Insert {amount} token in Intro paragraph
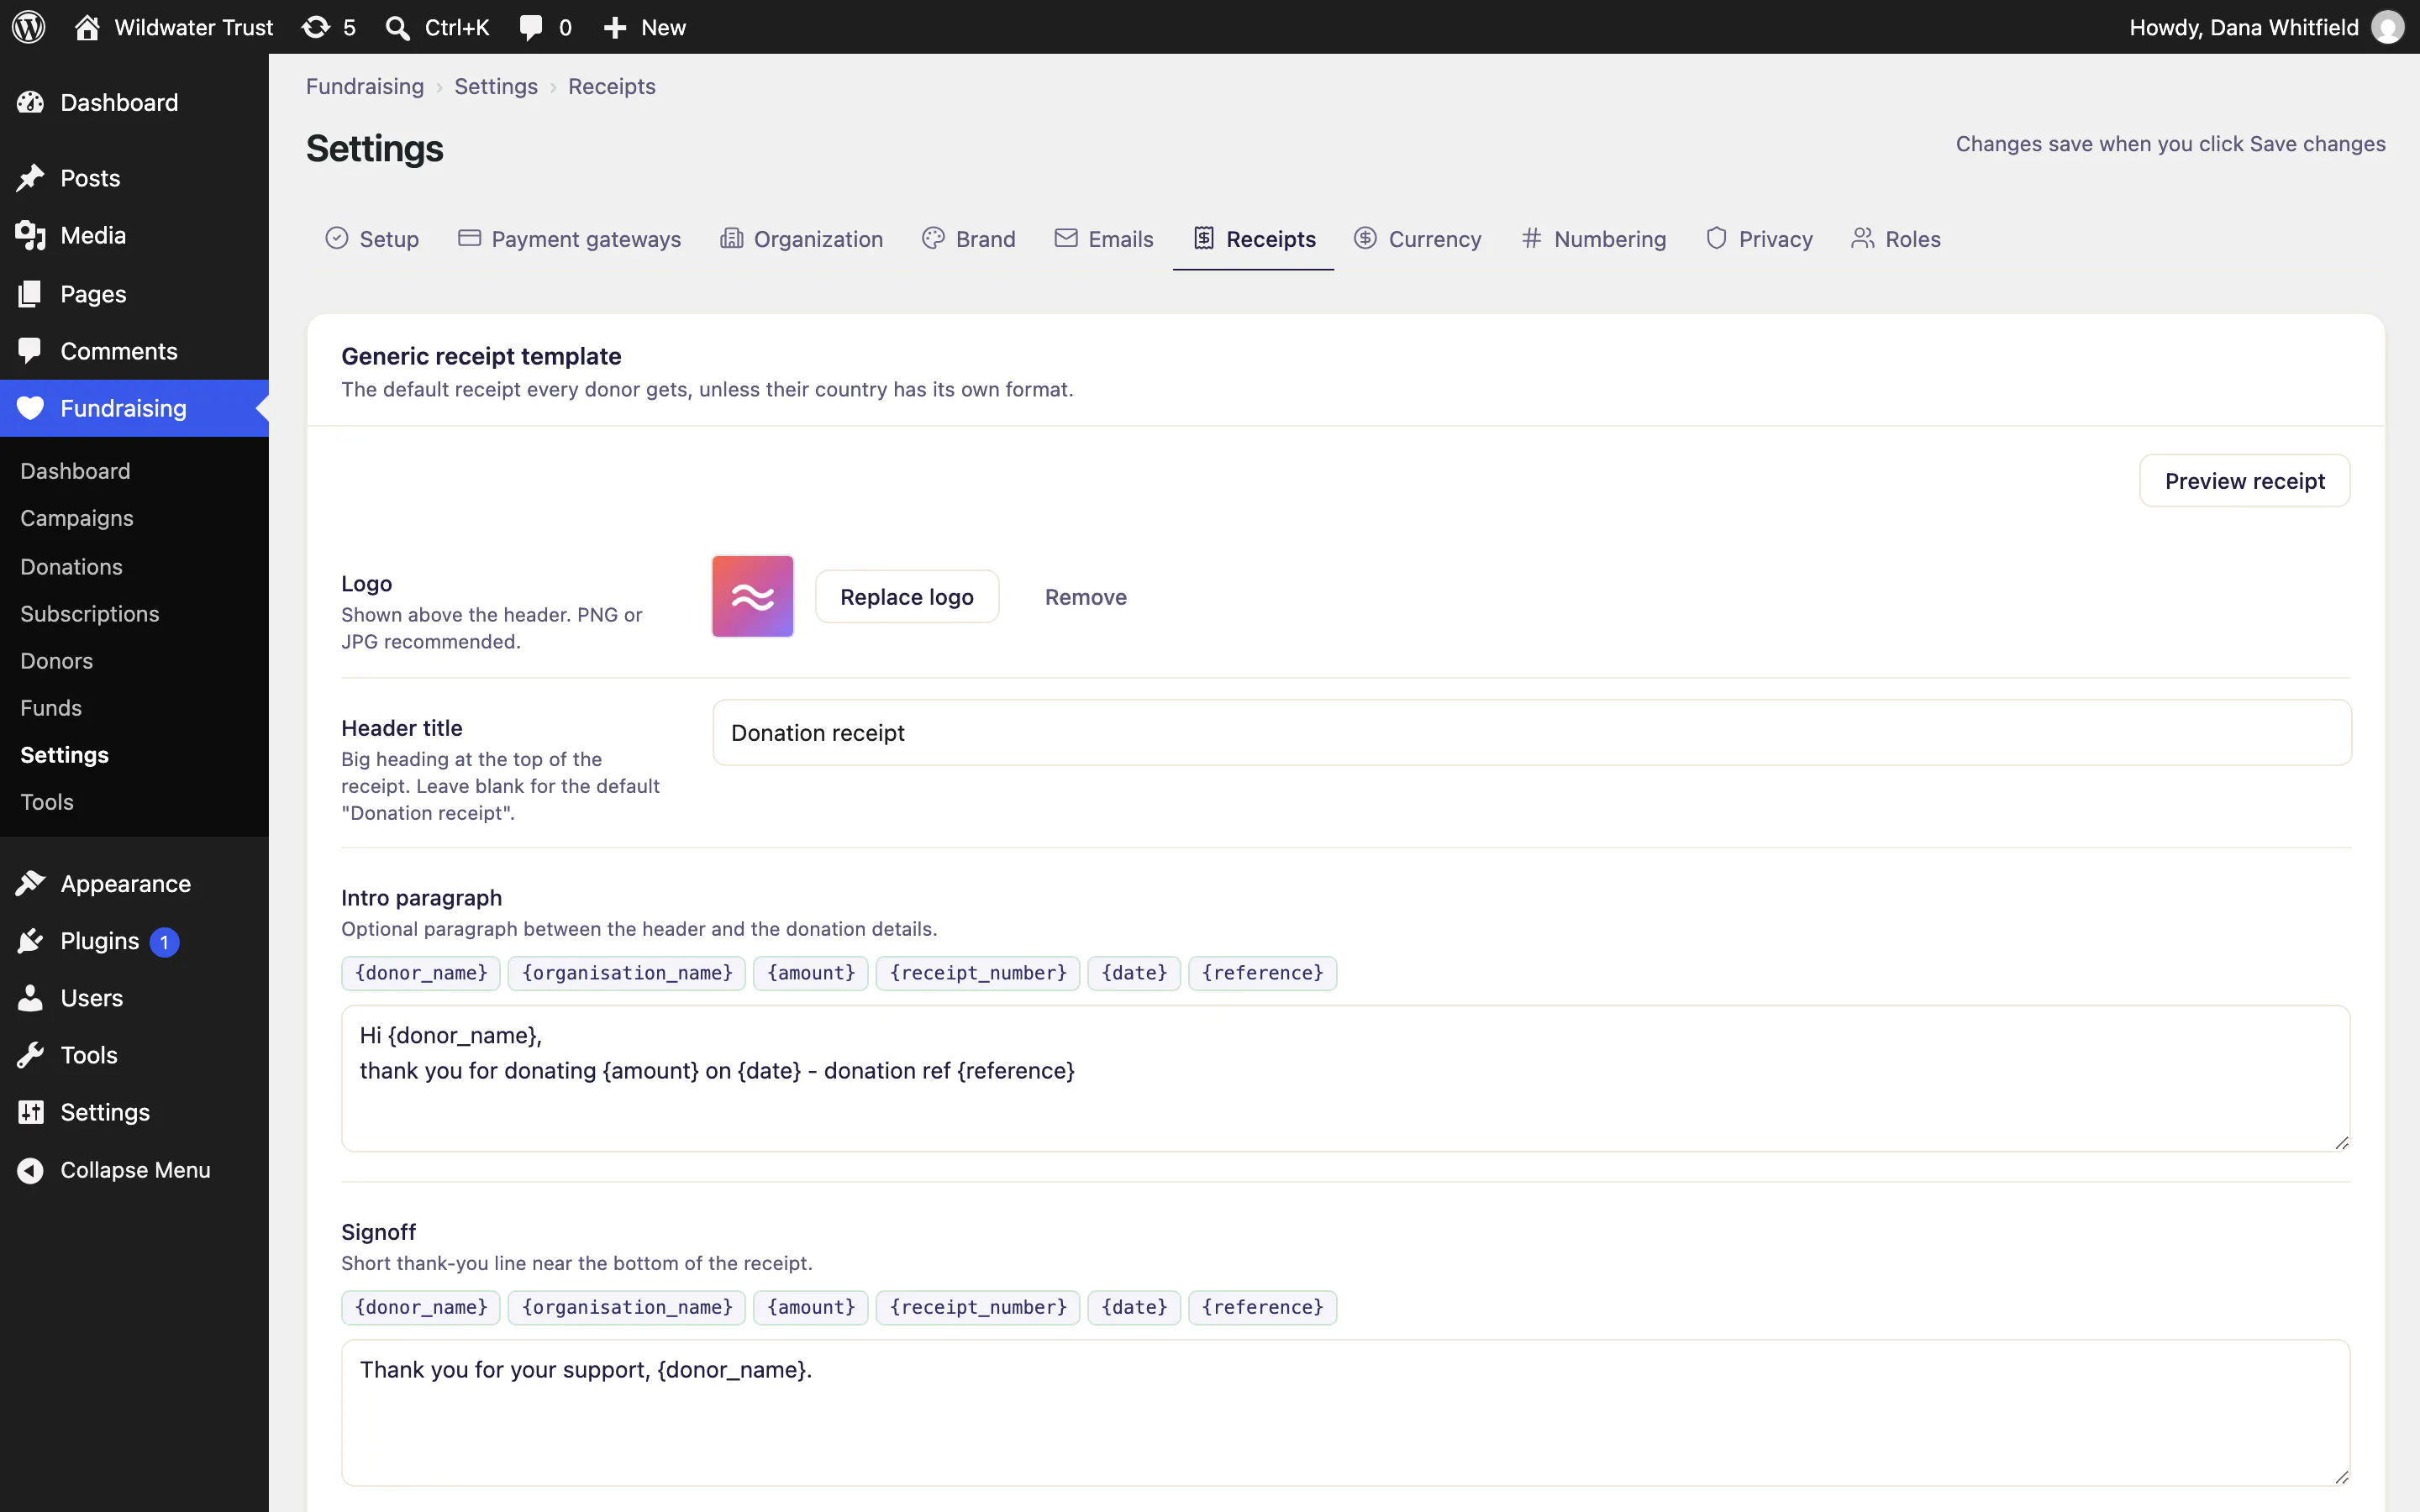Screen dimensions: 2420x1512 (x=811, y=973)
